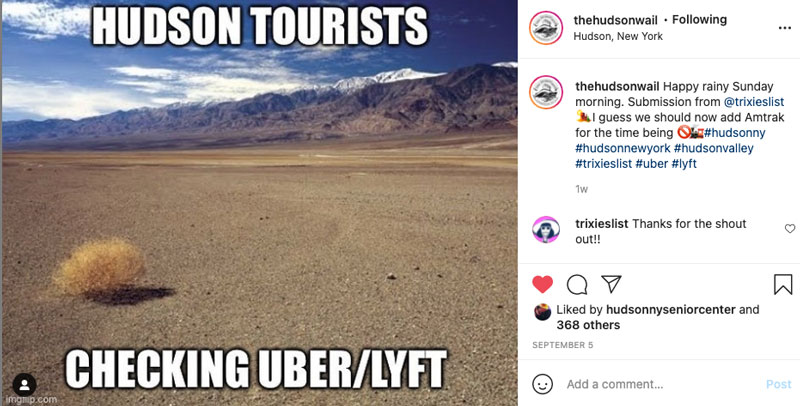Open the Hudson, New York location link
This screenshot has width=800, height=406.
coord(618,36)
